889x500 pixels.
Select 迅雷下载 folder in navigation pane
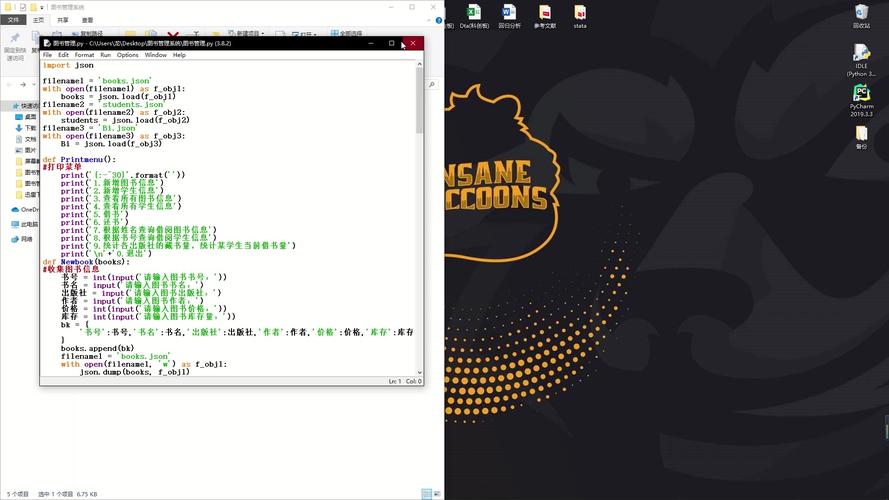tap(27, 194)
